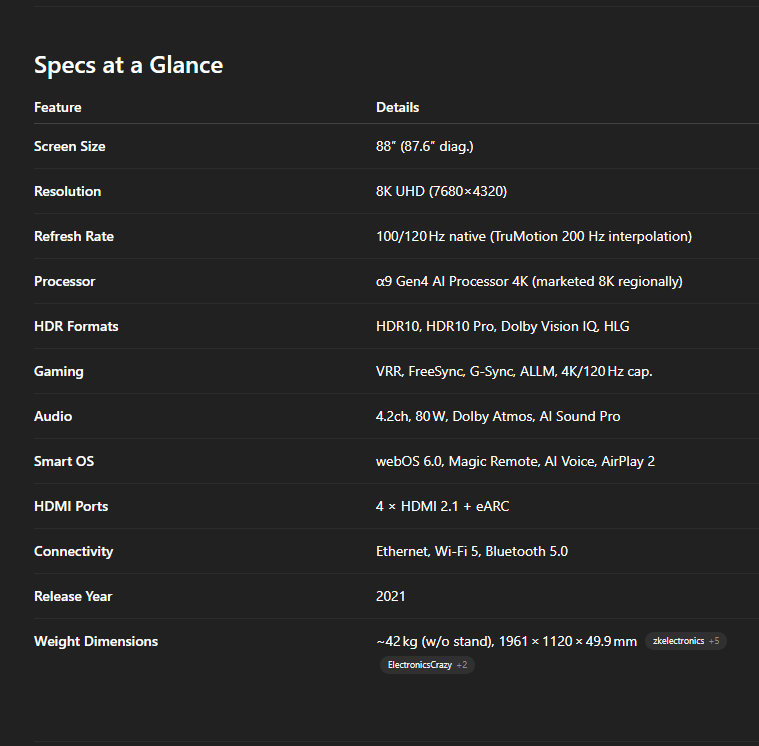Select the 'Specs at a Glance' heading
The width and height of the screenshot is (759, 746).
pos(128,65)
